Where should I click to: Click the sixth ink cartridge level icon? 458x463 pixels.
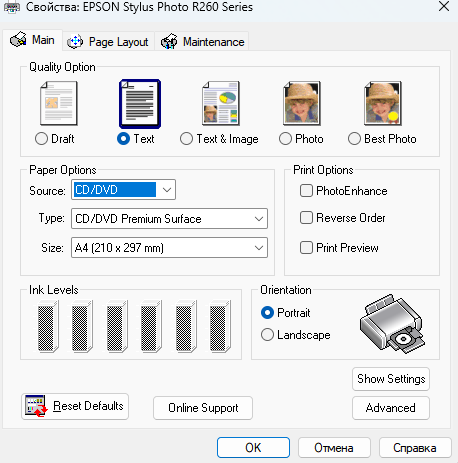(220, 326)
